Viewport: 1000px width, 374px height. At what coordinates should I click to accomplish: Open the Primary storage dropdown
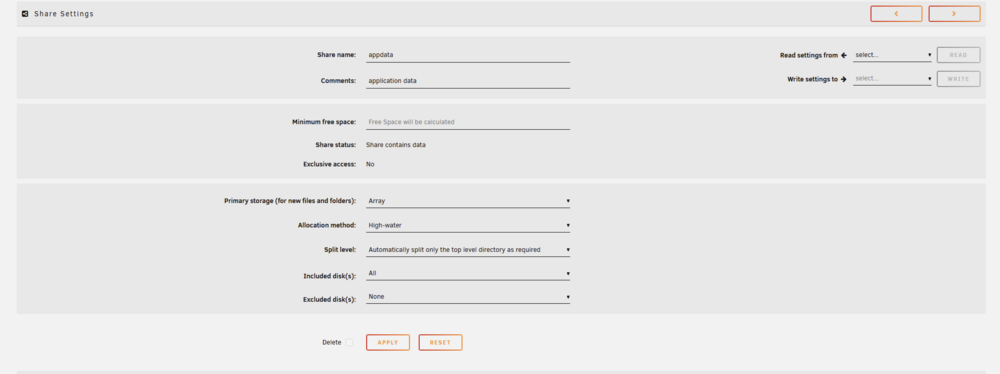(467, 201)
